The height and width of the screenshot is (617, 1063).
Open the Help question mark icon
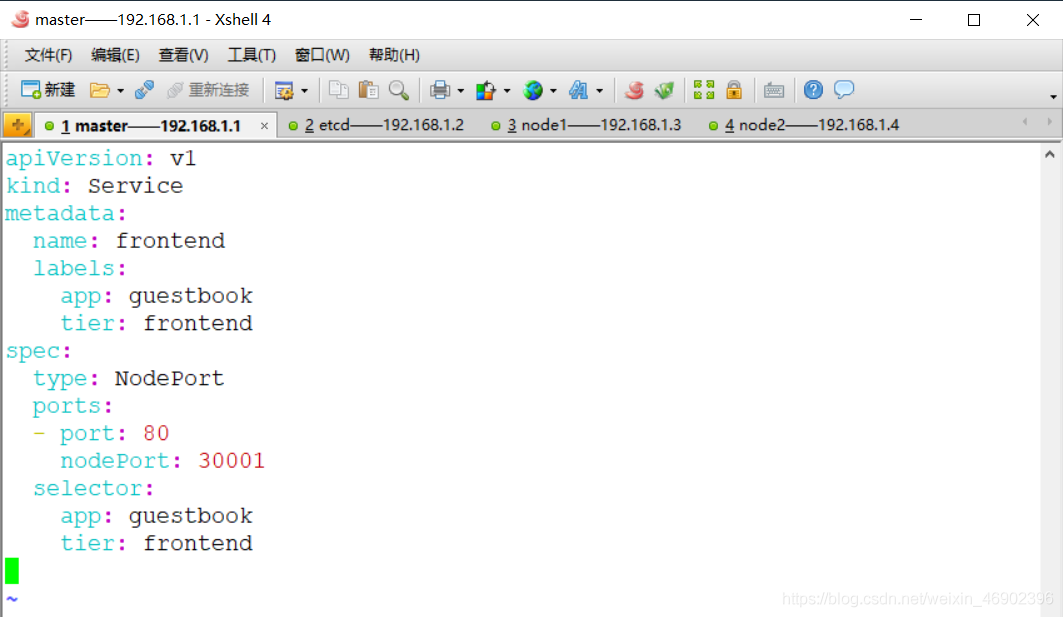(813, 89)
